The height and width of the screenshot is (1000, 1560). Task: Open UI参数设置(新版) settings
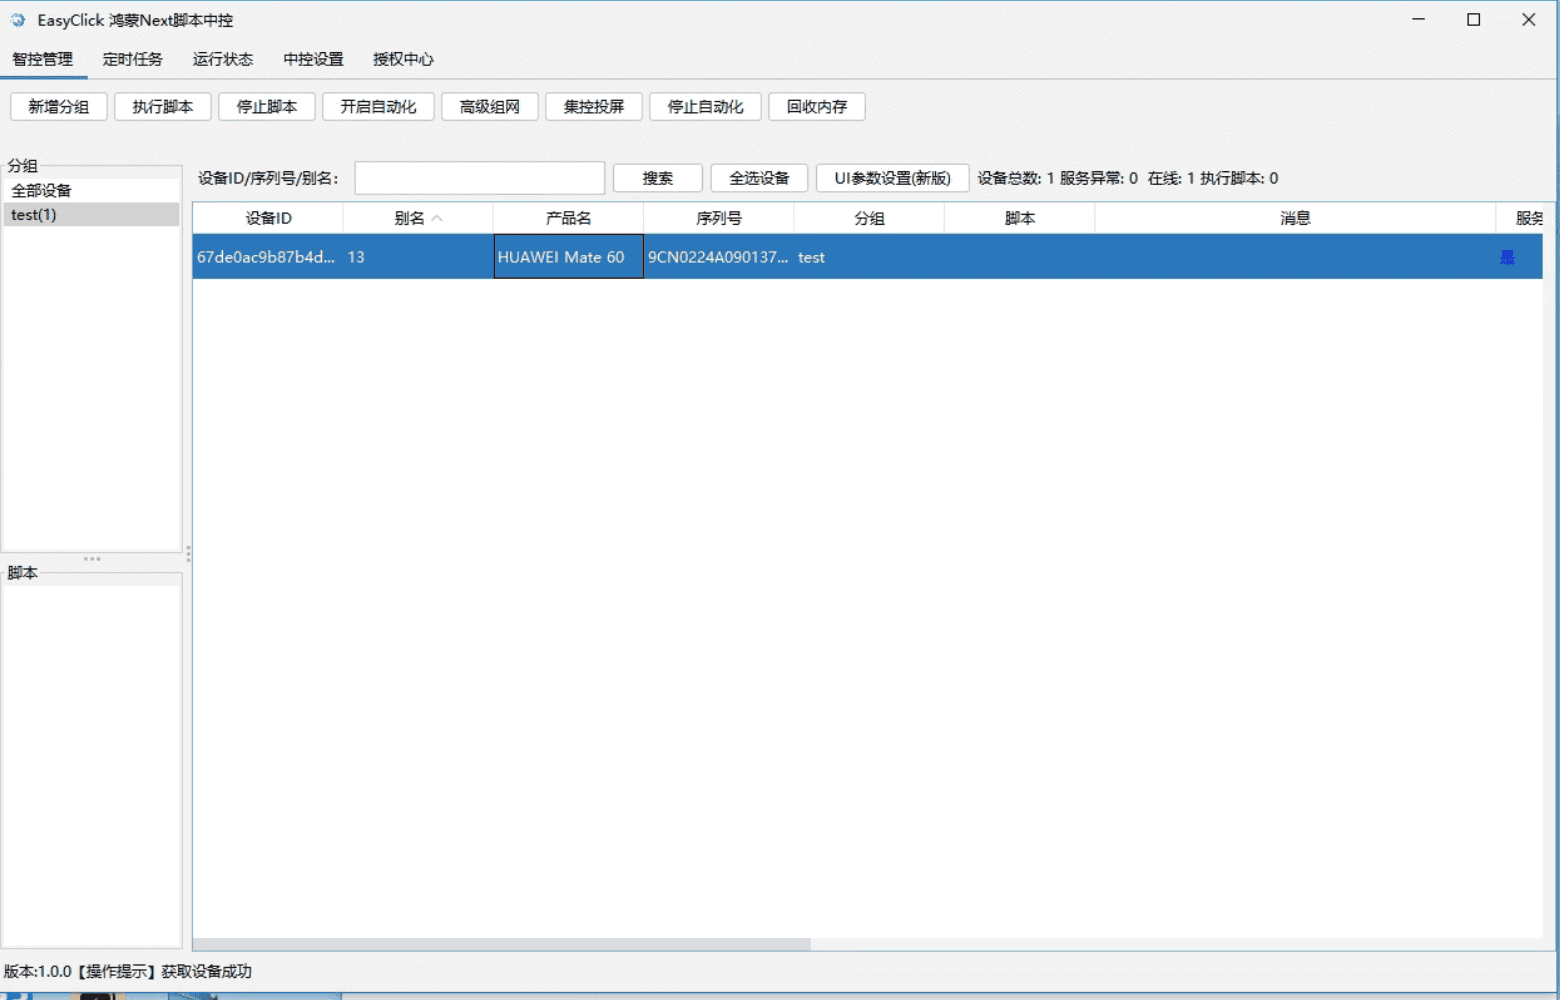(x=892, y=178)
